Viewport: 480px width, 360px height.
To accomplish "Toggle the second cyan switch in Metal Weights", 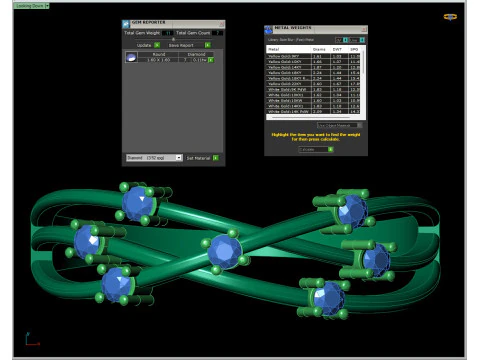I will (x=362, y=40).
